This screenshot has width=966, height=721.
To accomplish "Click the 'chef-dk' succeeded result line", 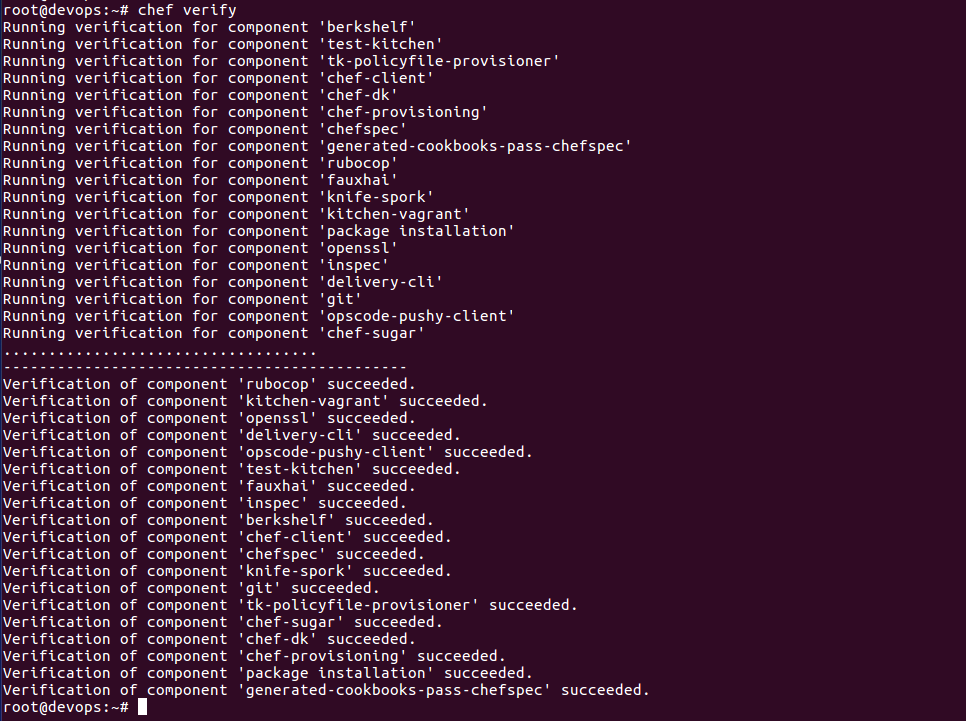I will click(209, 639).
